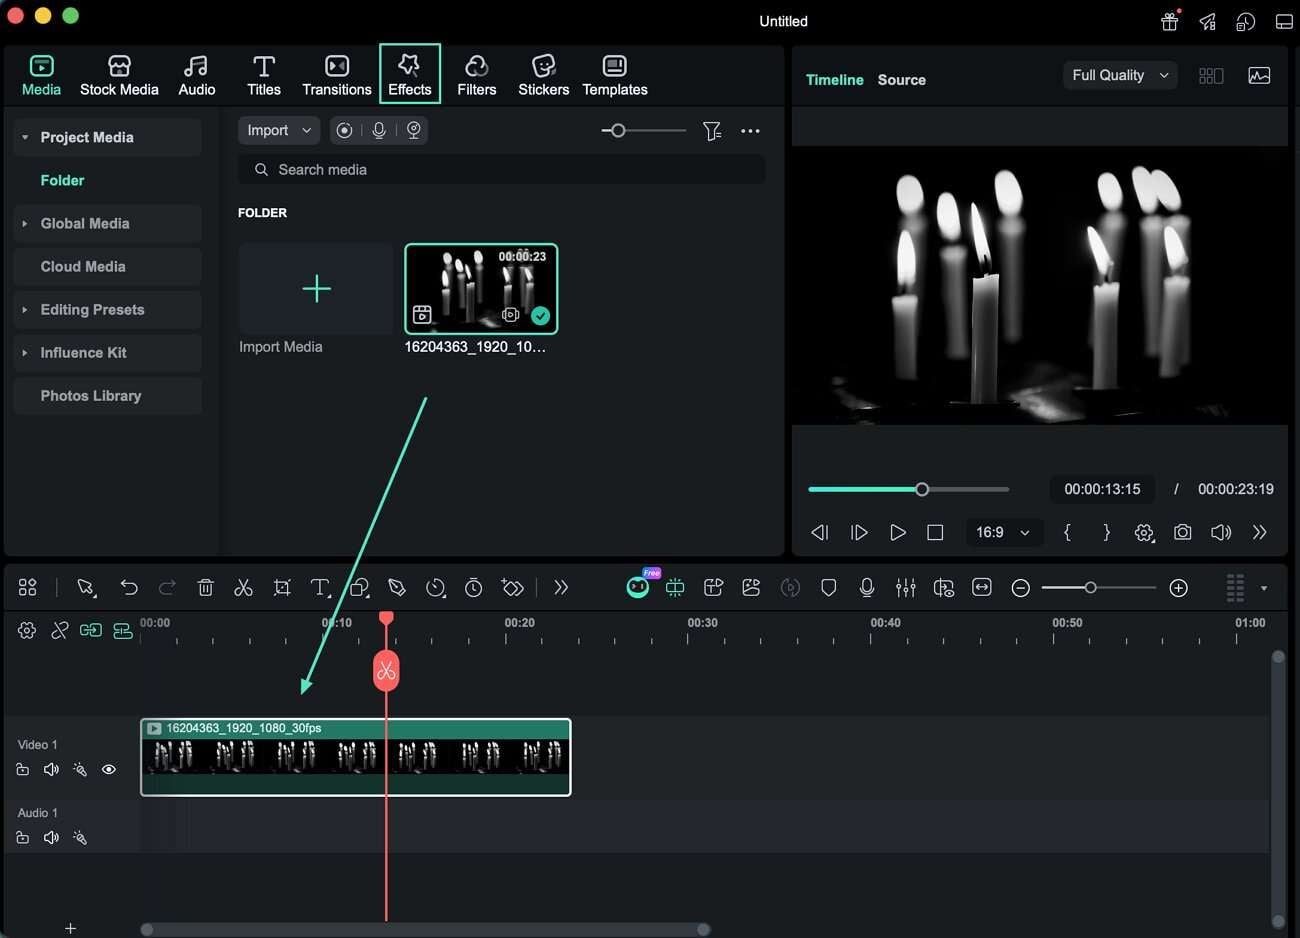
Task: Mute the Video 1 track
Action: coord(51,770)
